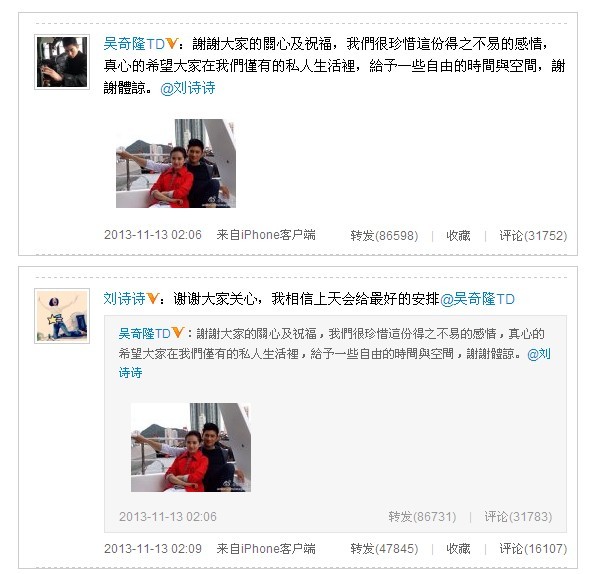Open 吴奇隆TD's profile avatar picture
Image resolution: width=591 pixels, height=574 pixels.
[x=62, y=62]
